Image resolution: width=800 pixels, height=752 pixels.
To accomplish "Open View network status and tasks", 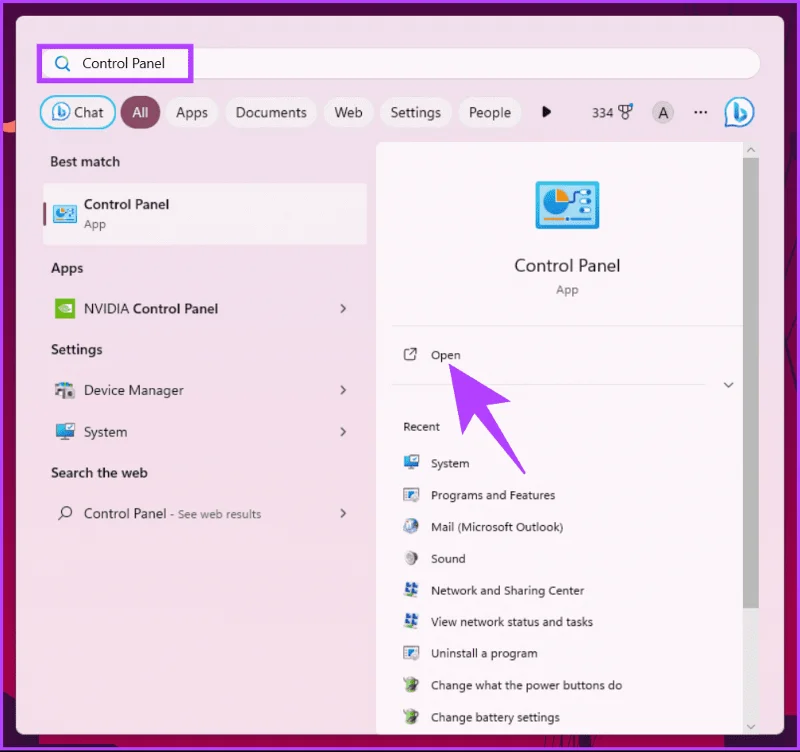I will (x=512, y=621).
